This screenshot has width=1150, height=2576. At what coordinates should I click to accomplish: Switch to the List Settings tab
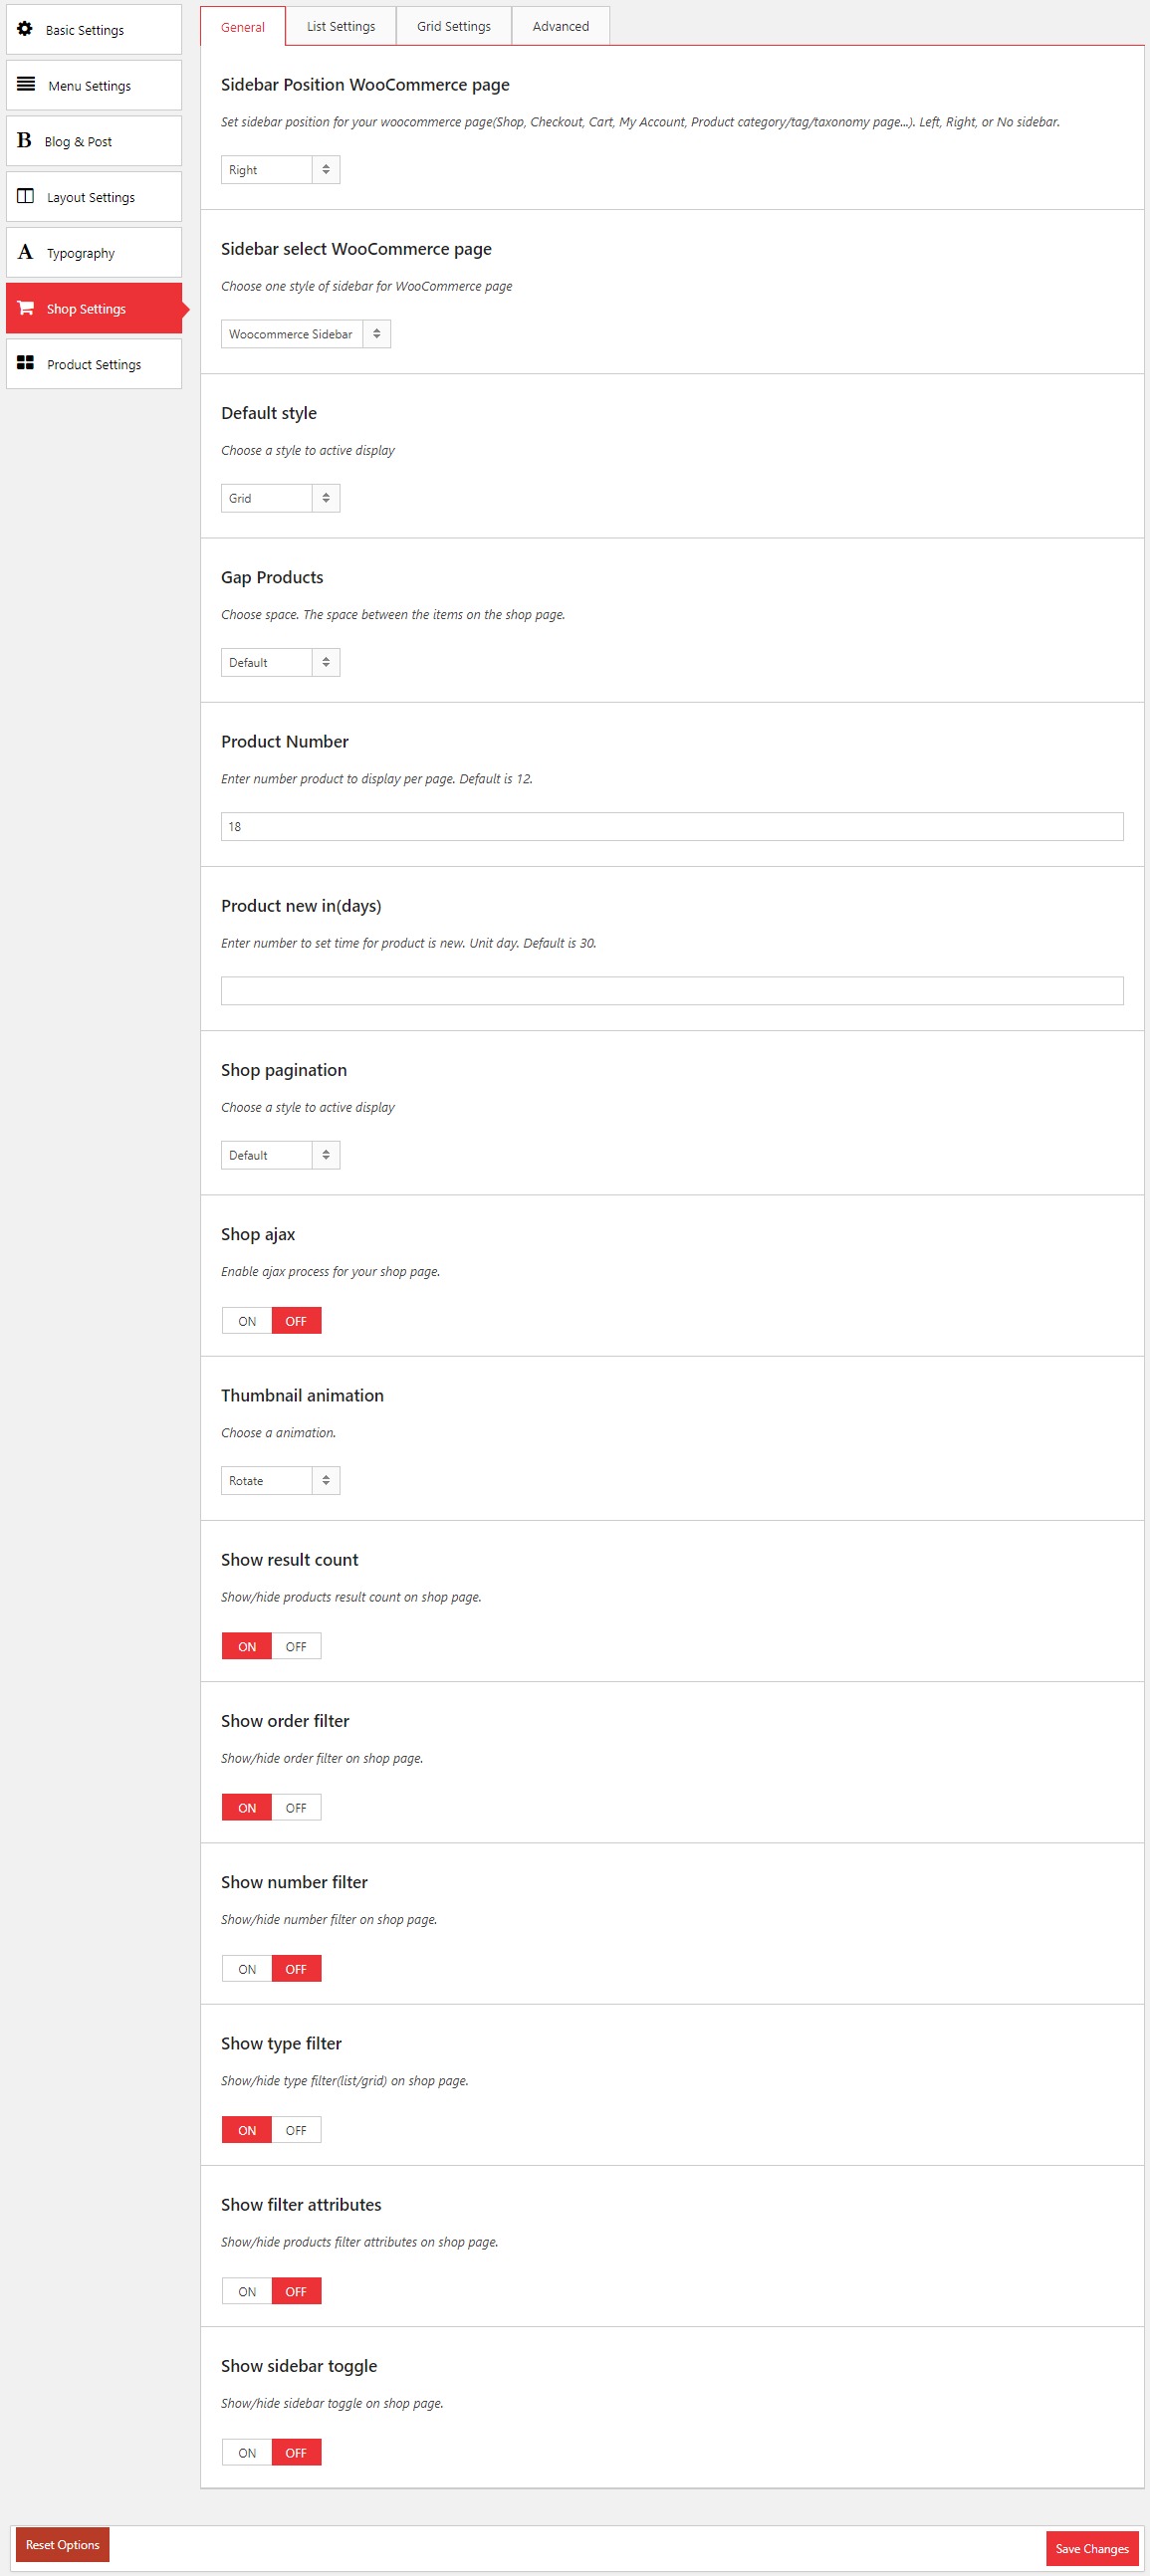(x=341, y=26)
